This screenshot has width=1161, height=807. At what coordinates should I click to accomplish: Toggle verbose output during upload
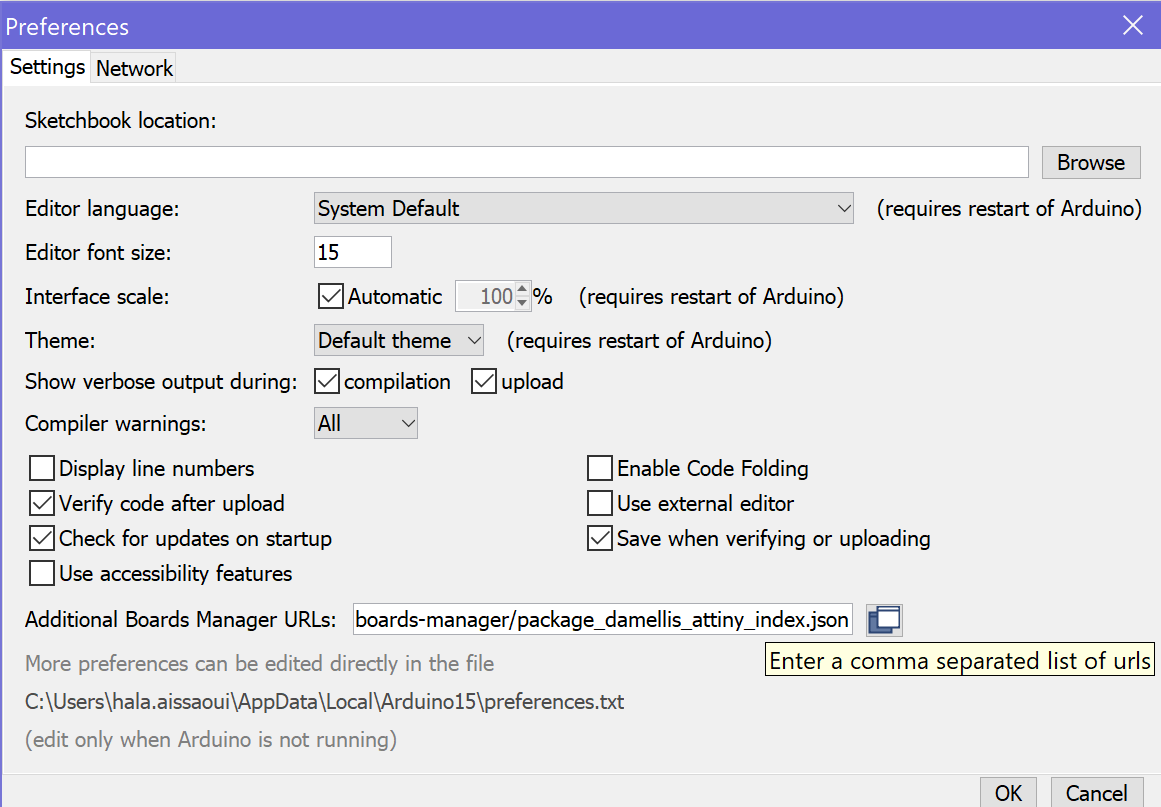(484, 382)
